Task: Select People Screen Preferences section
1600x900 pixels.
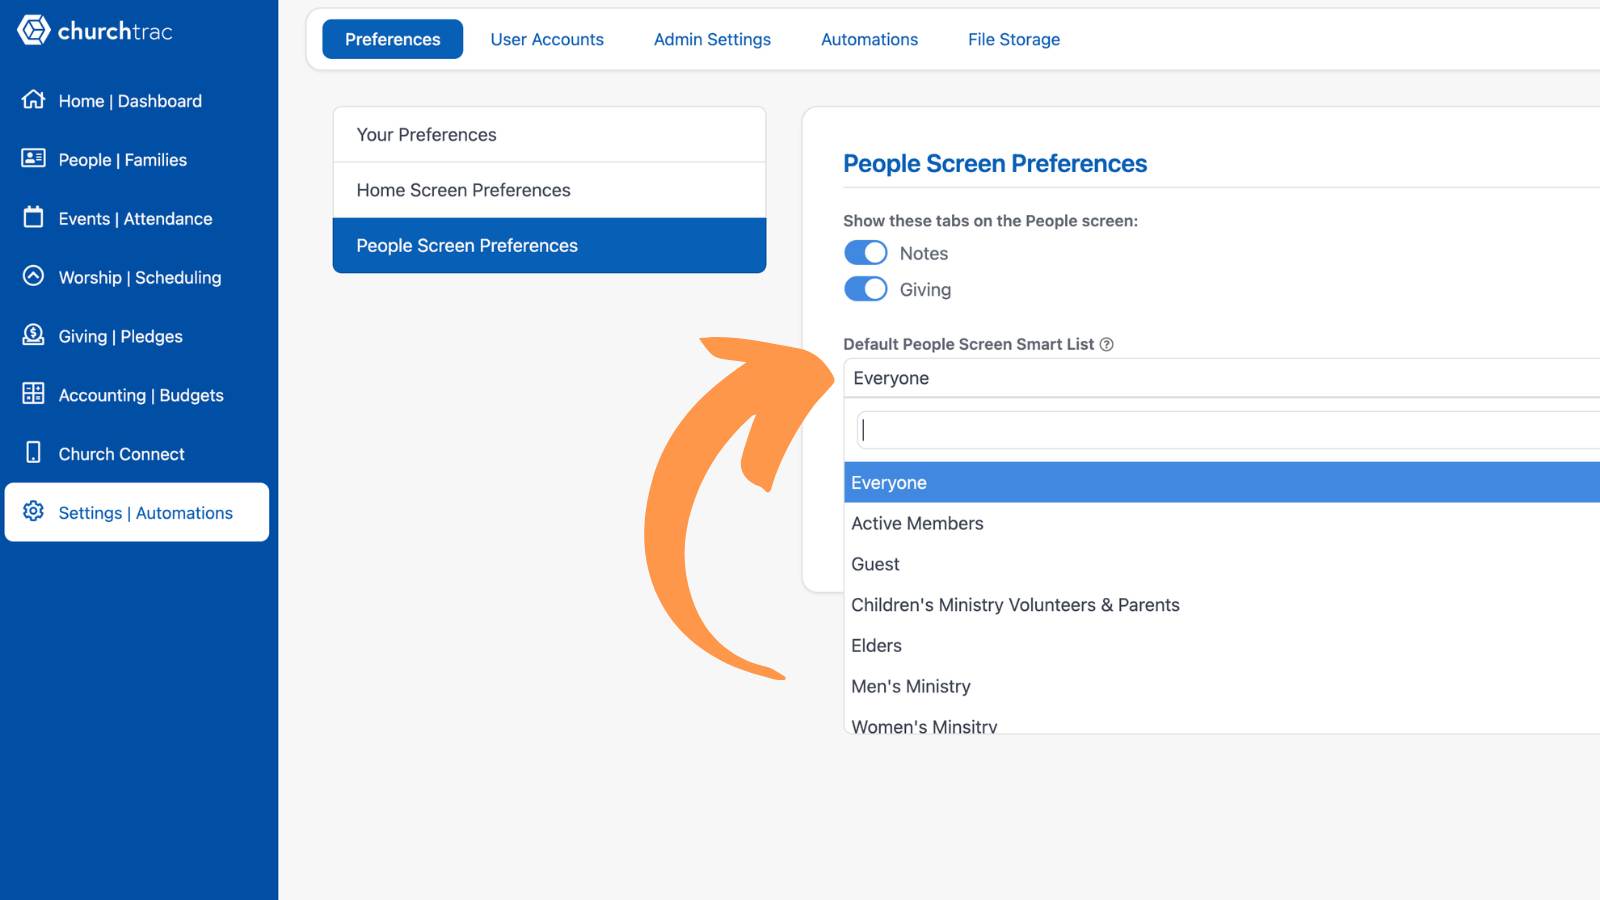Action: (x=549, y=245)
